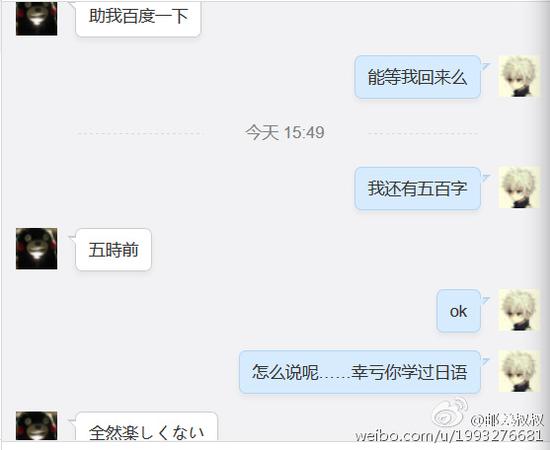Open the bear avatar next to 五時前
The height and width of the screenshot is (450, 550).
pyautogui.click(x=36, y=249)
